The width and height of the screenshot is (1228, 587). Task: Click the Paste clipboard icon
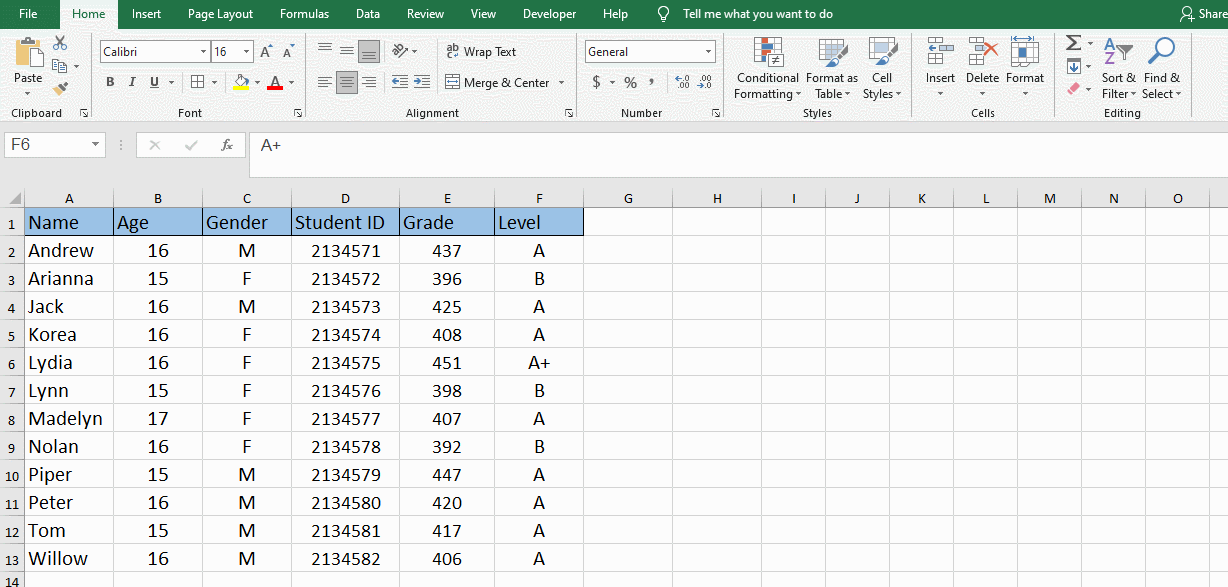tap(28, 52)
